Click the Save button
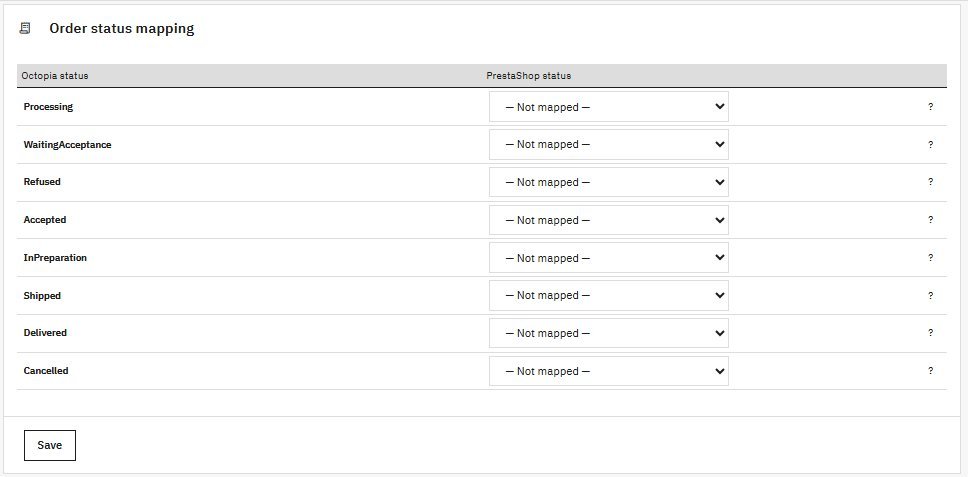This screenshot has width=968, height=477. click(50, 446)
